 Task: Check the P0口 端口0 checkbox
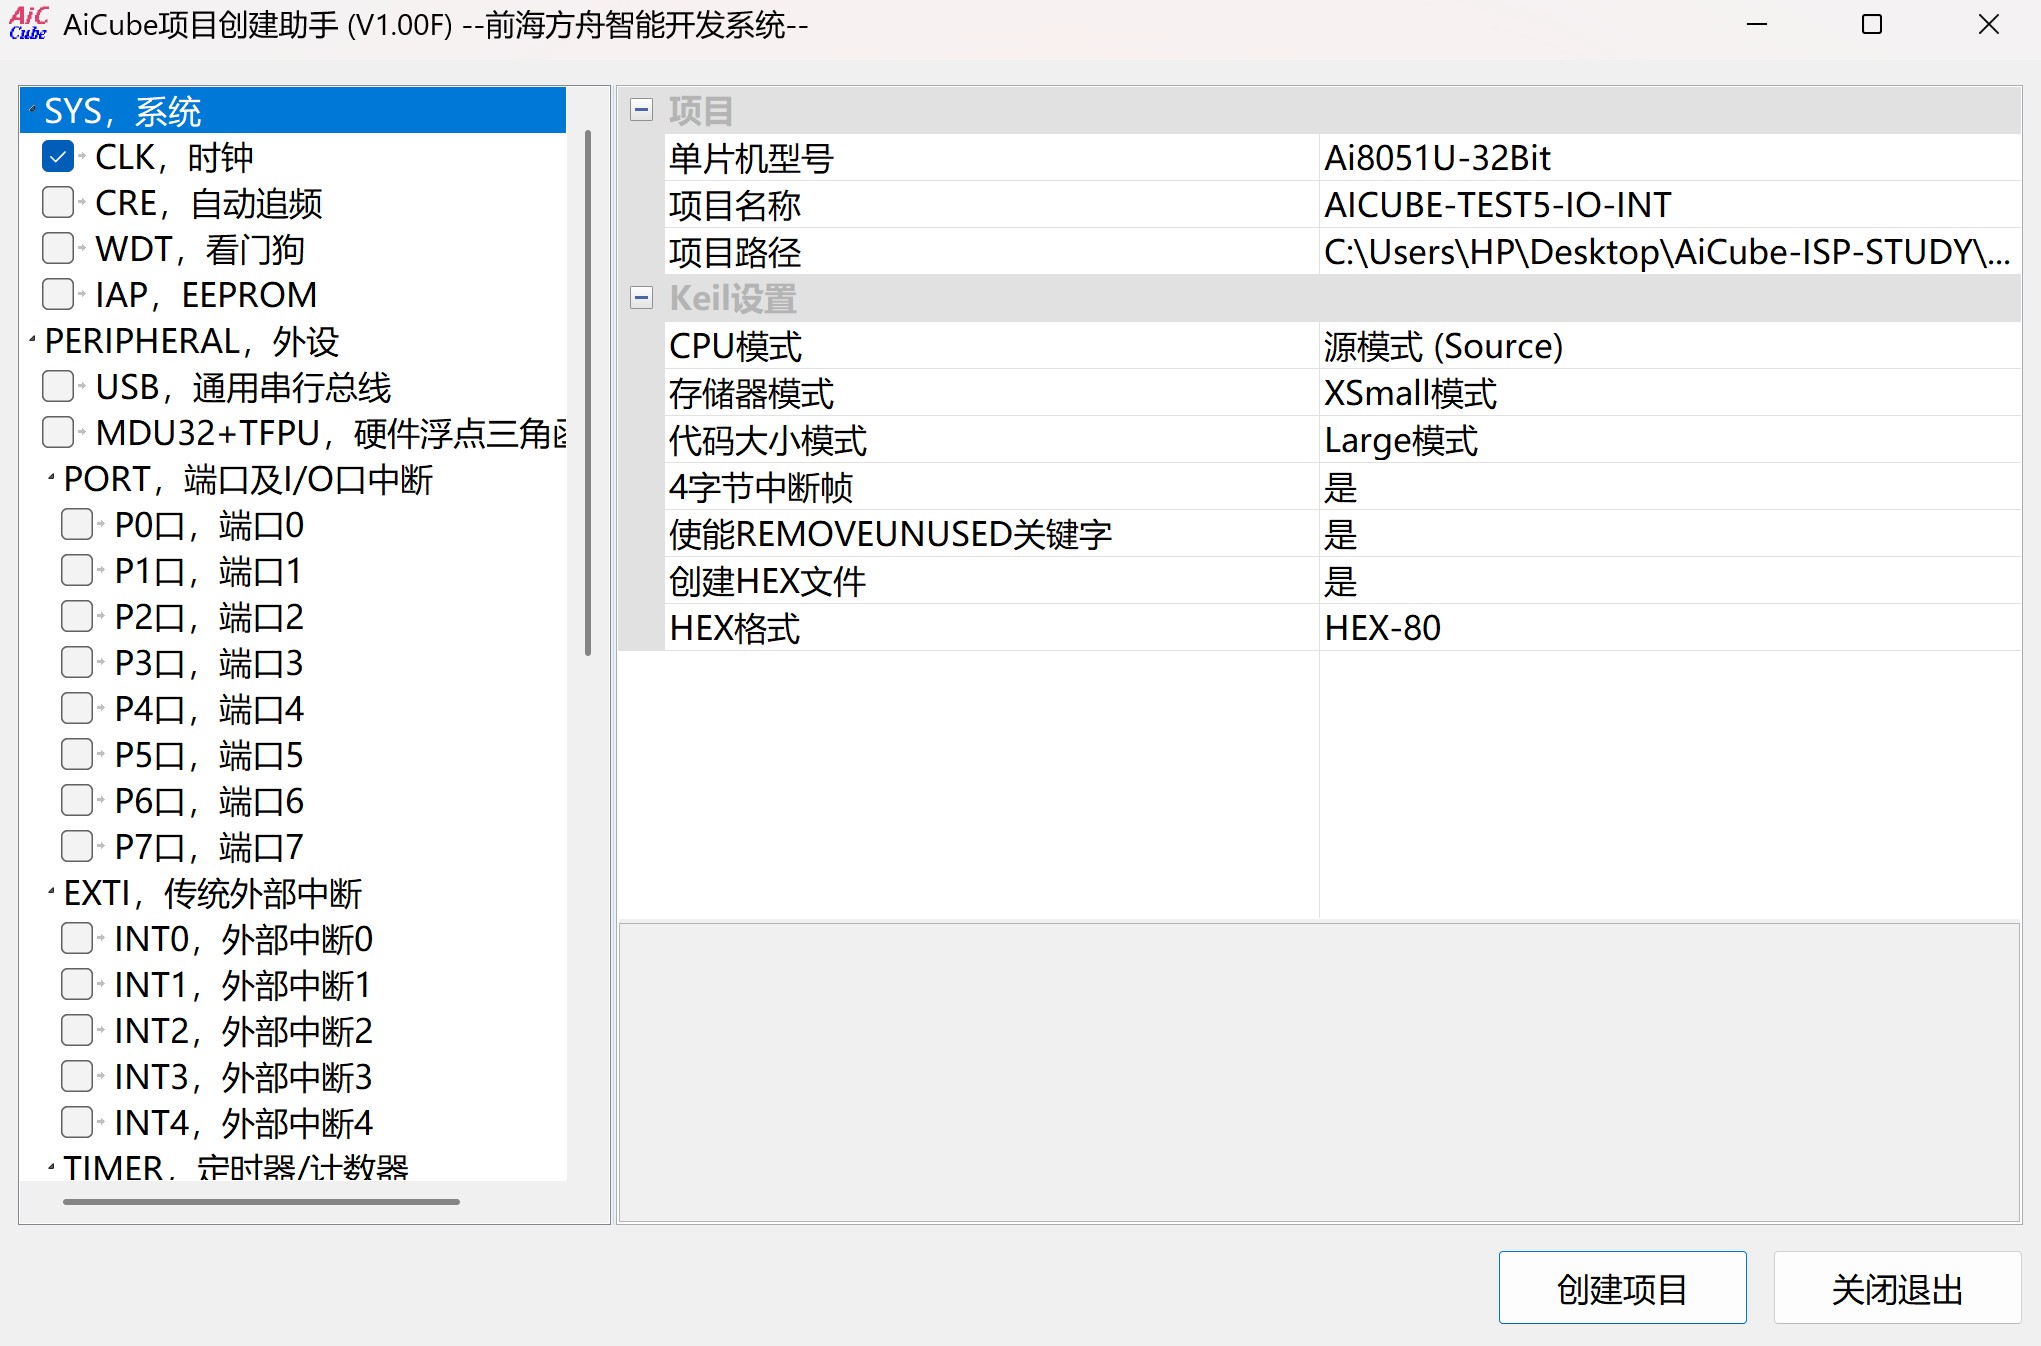tap(77, 525)
